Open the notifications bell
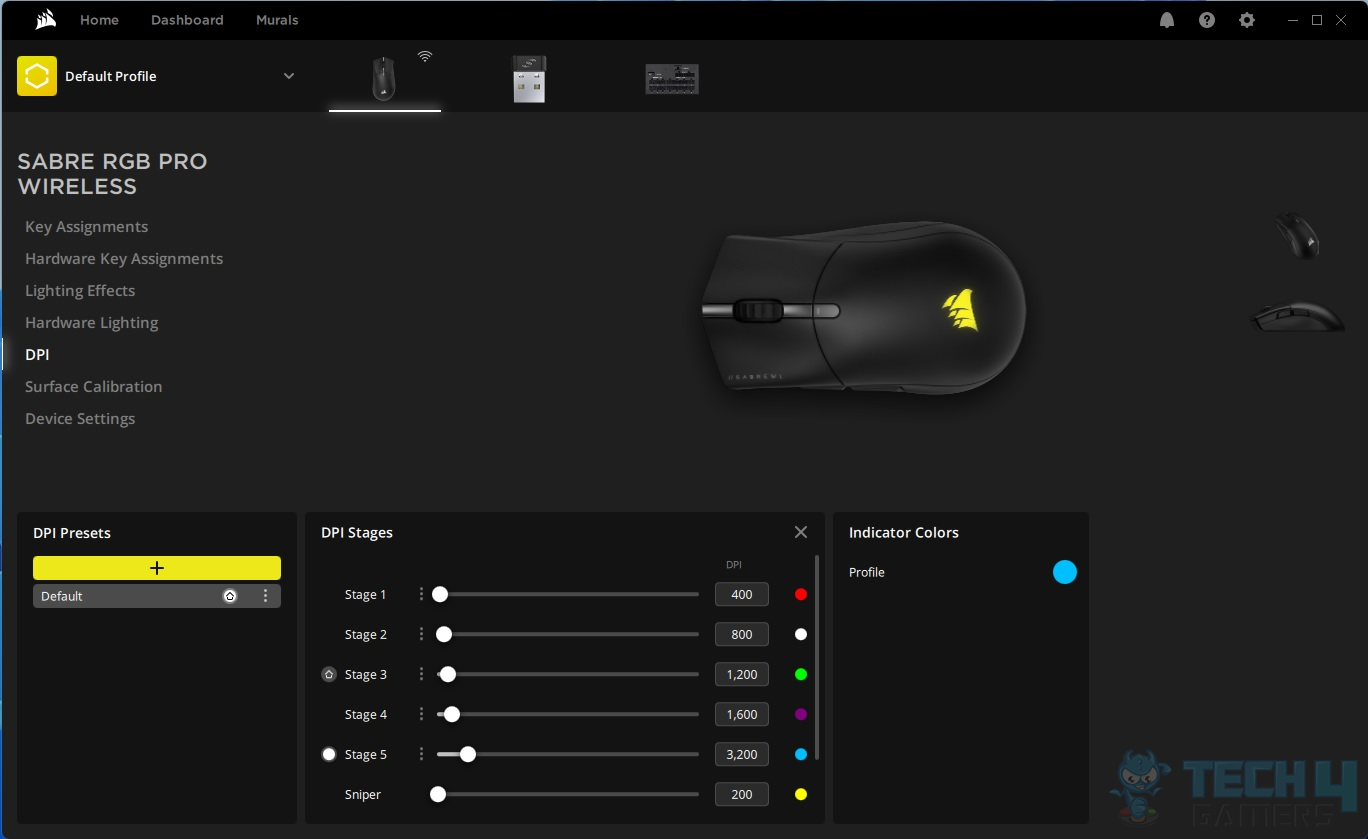1368x839 pixels. [x=1167, y=20]
